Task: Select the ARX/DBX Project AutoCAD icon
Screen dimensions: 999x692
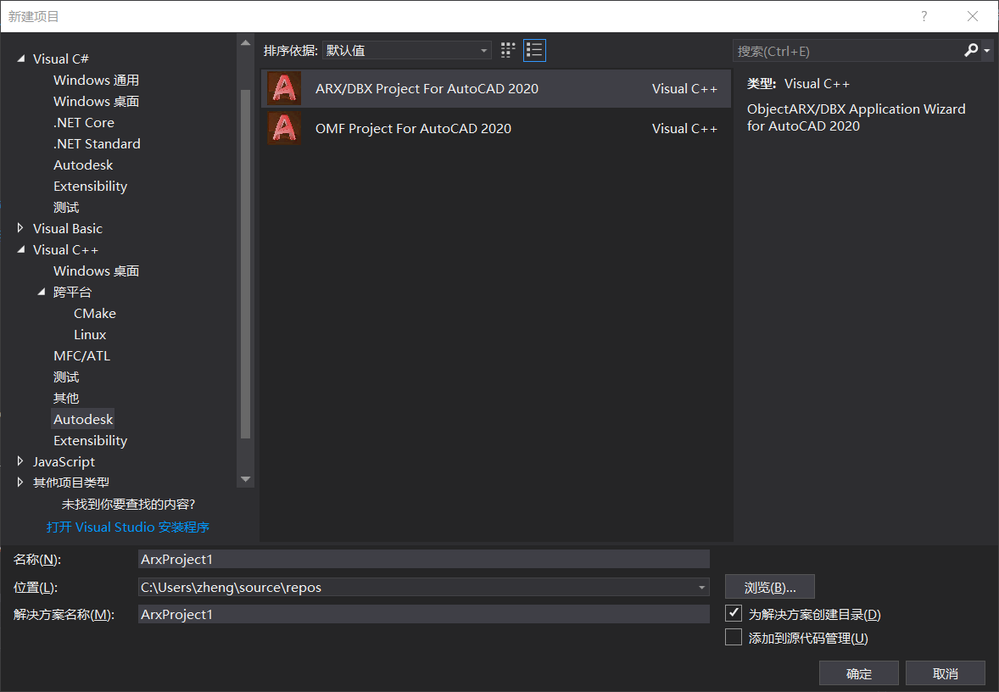Action: tap(284, 88)
